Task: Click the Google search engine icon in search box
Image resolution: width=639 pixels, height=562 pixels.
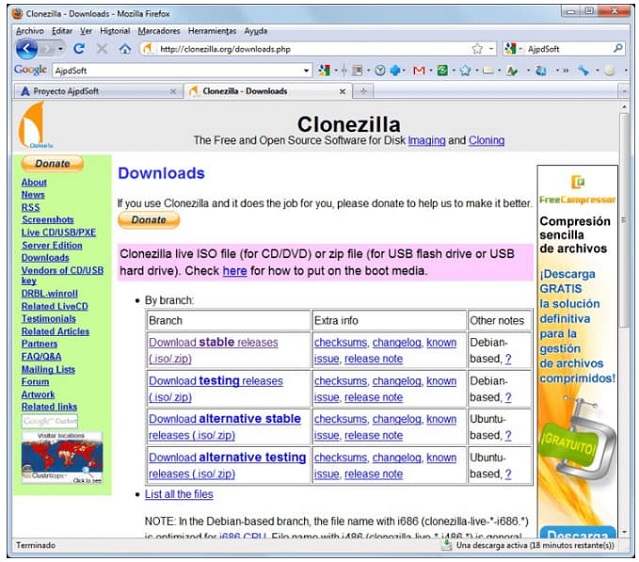Action: [510, 49]
